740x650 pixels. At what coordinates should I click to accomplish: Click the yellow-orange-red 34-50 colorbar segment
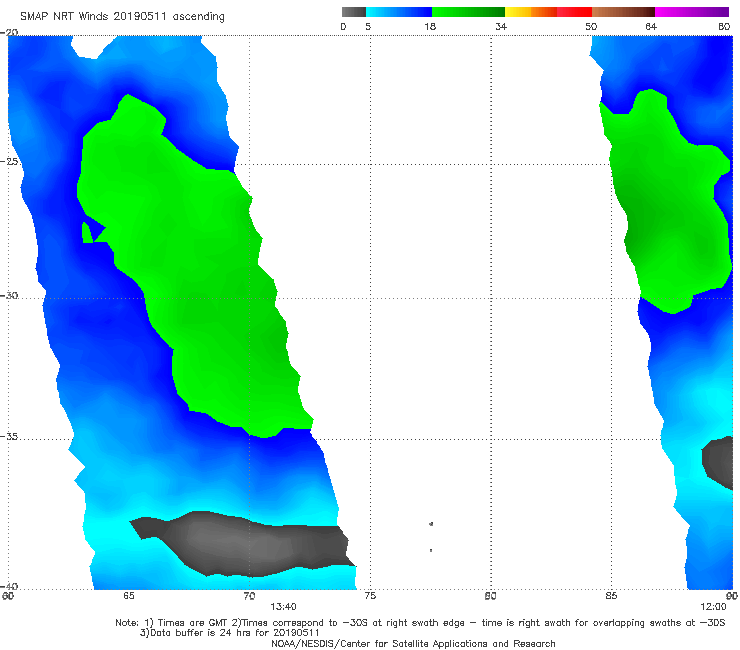click(548, 12)
